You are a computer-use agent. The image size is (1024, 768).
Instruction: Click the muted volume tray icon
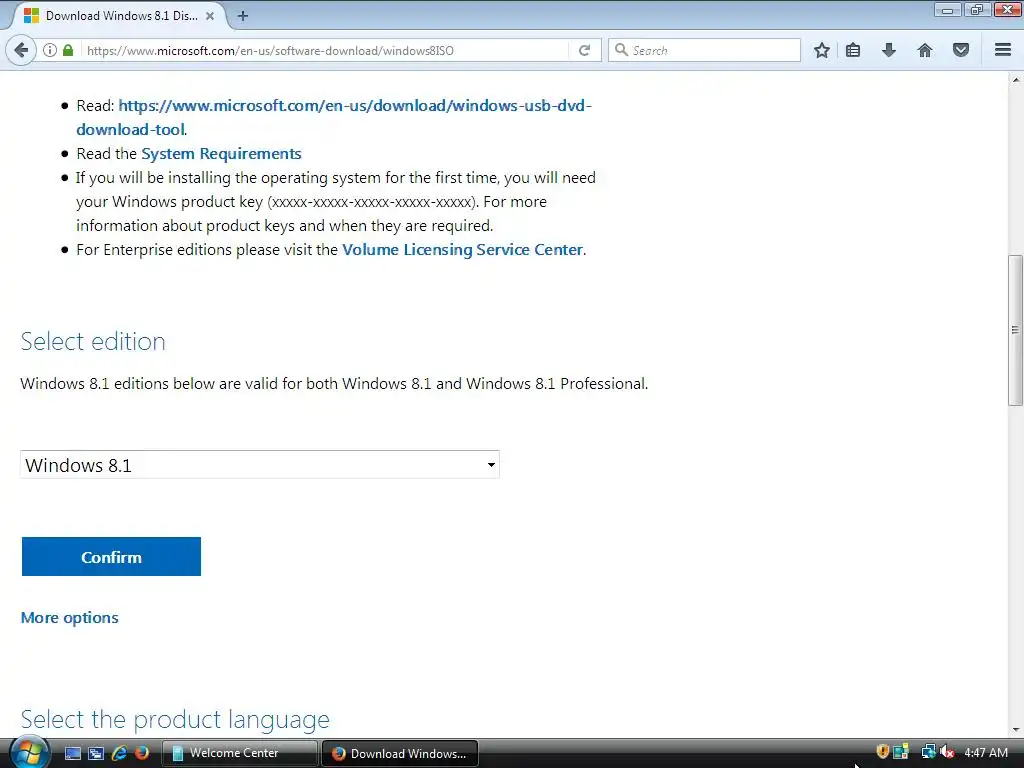click(947, 752)
